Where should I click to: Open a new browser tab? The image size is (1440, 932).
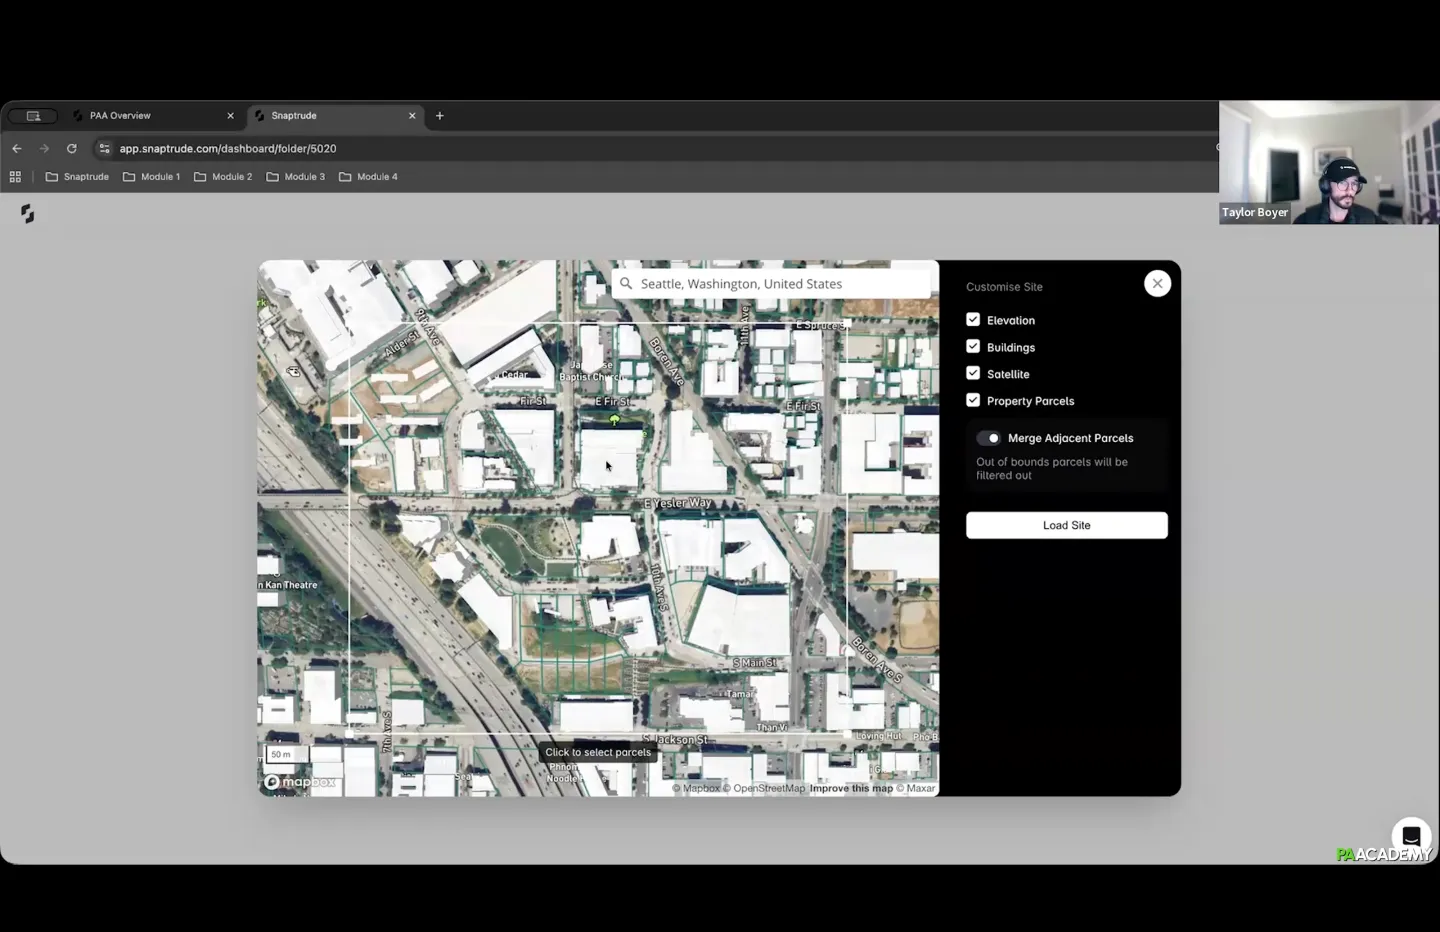point(439,116)
